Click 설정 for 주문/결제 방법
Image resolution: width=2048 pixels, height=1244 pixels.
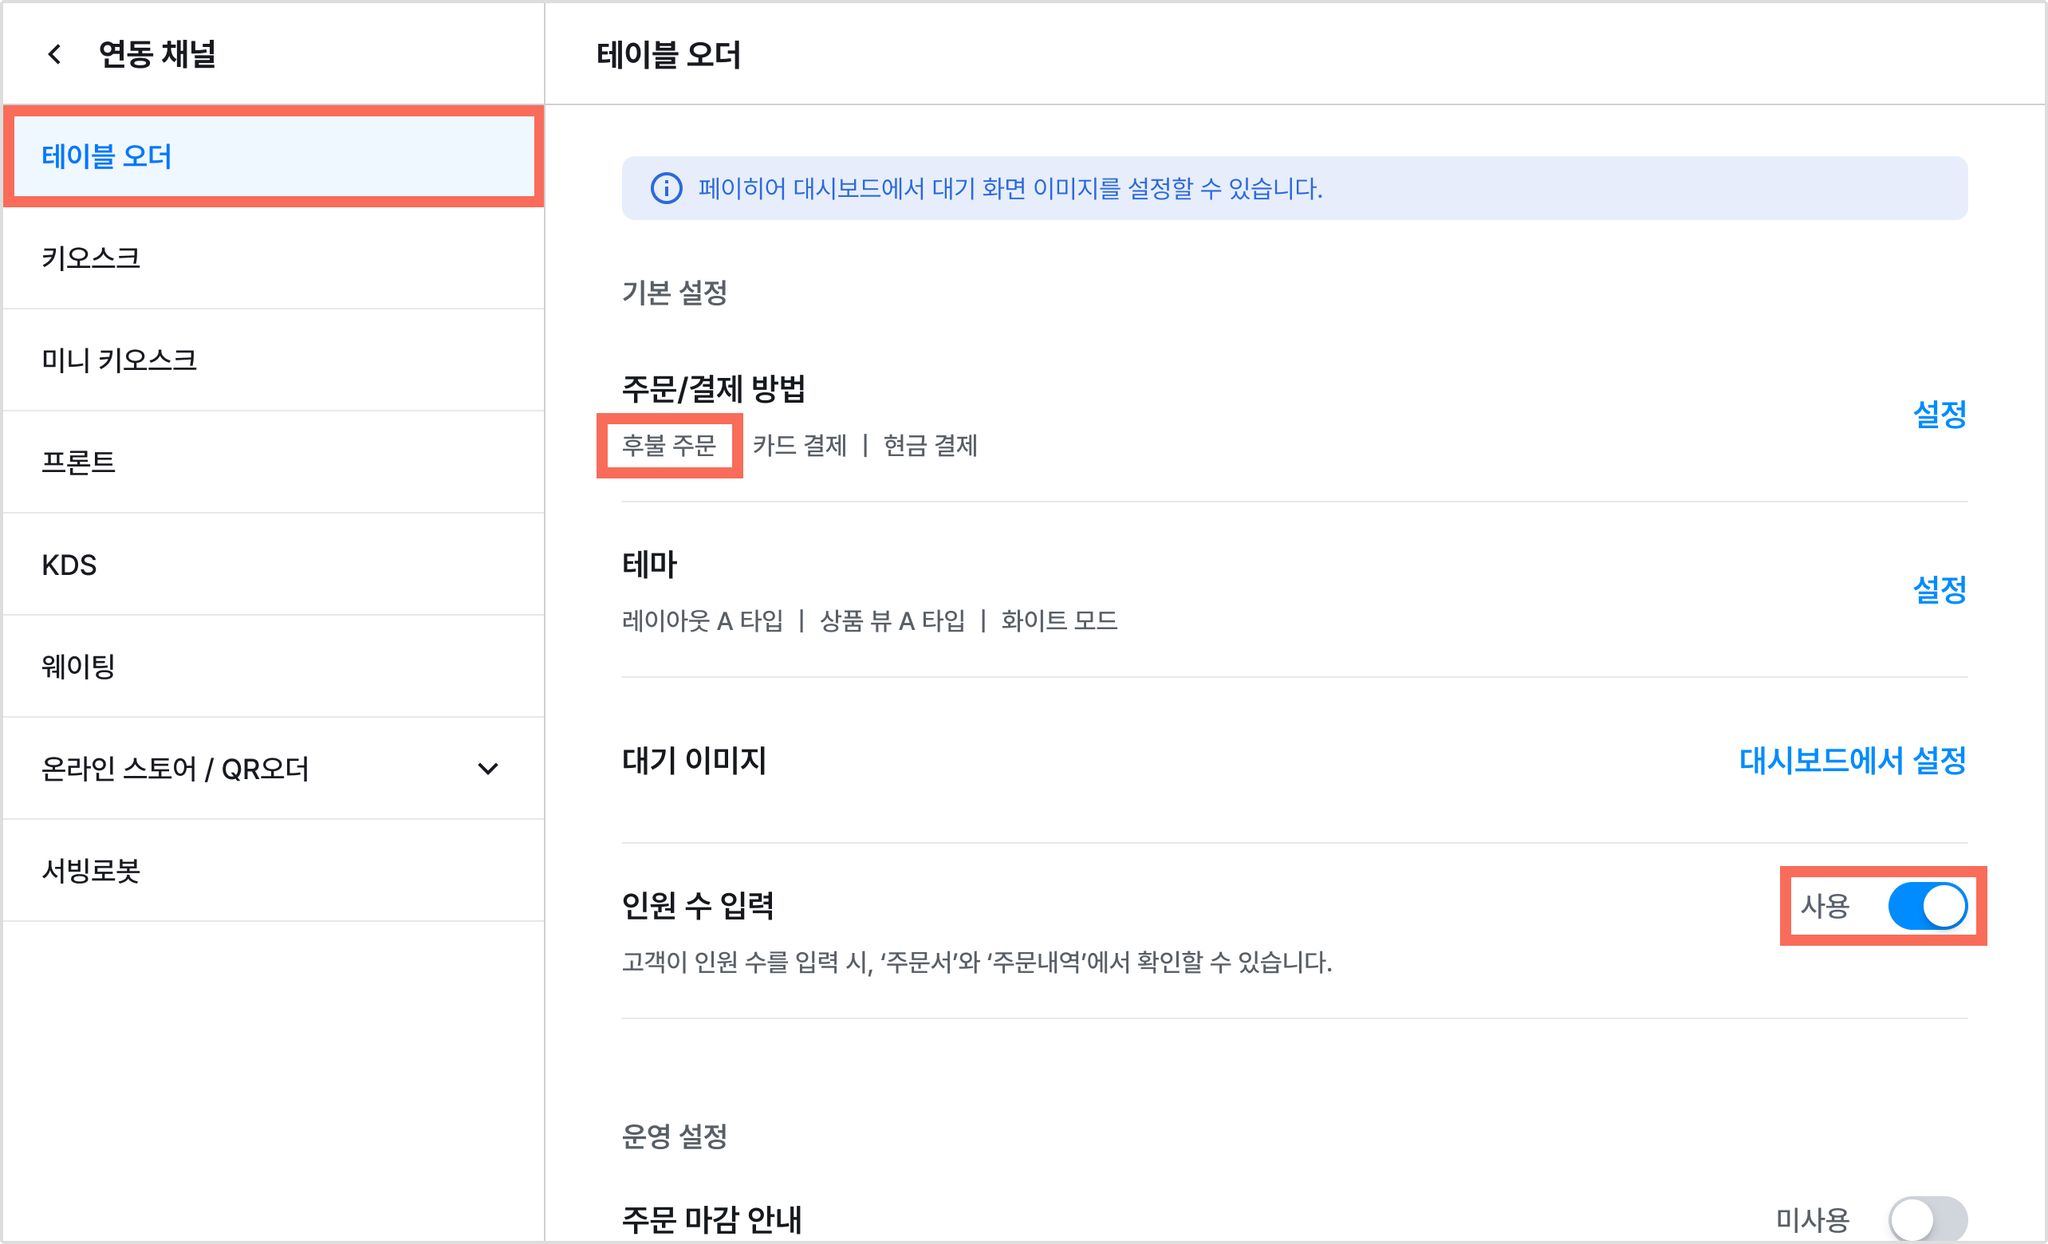pos(1939,414)
